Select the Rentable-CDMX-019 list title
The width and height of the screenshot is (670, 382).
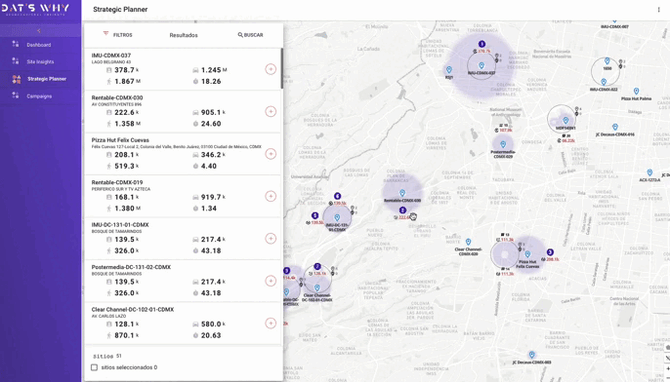point(117,182)
